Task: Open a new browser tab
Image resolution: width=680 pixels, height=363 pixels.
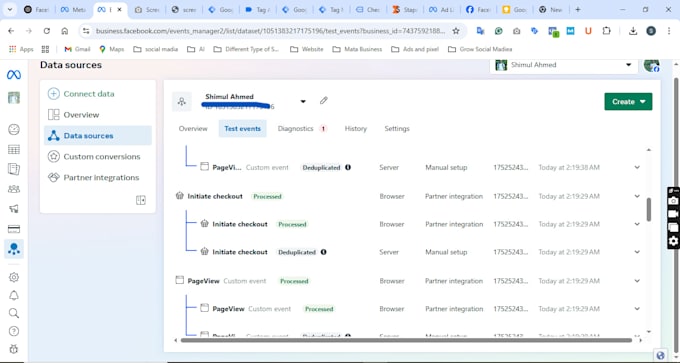Action: [x=578, y=10]
